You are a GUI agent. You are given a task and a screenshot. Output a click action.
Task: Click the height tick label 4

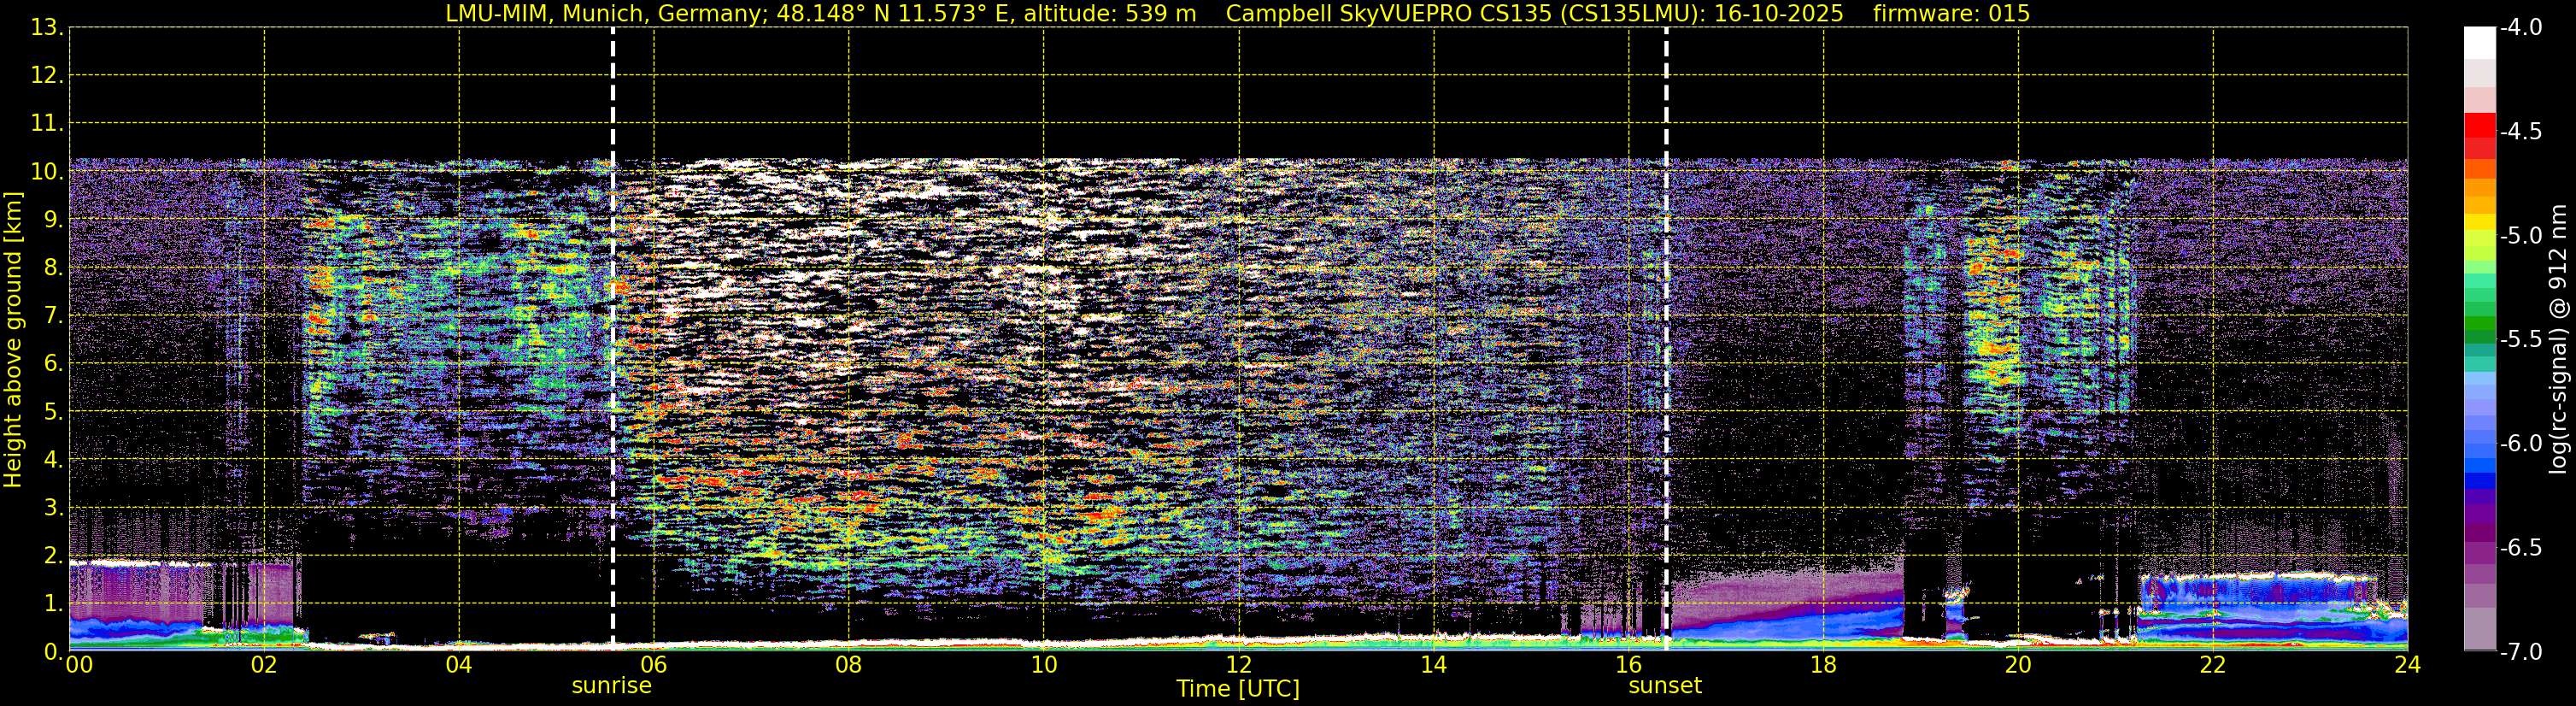pyautogui.click(x=52, y=460)
